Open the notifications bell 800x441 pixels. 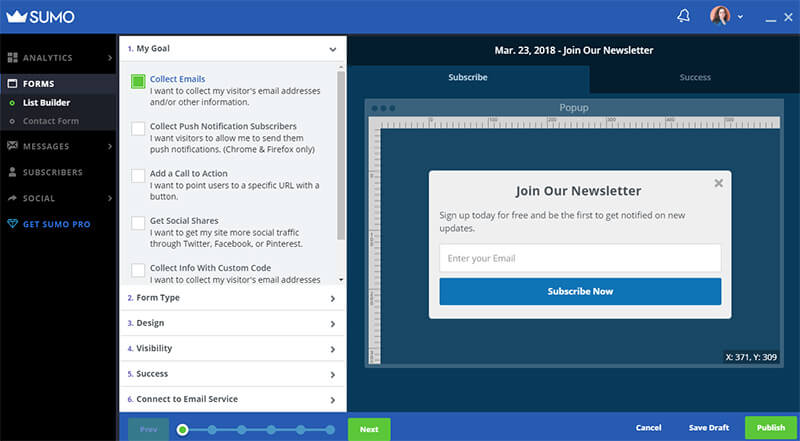tap(683, 16)
